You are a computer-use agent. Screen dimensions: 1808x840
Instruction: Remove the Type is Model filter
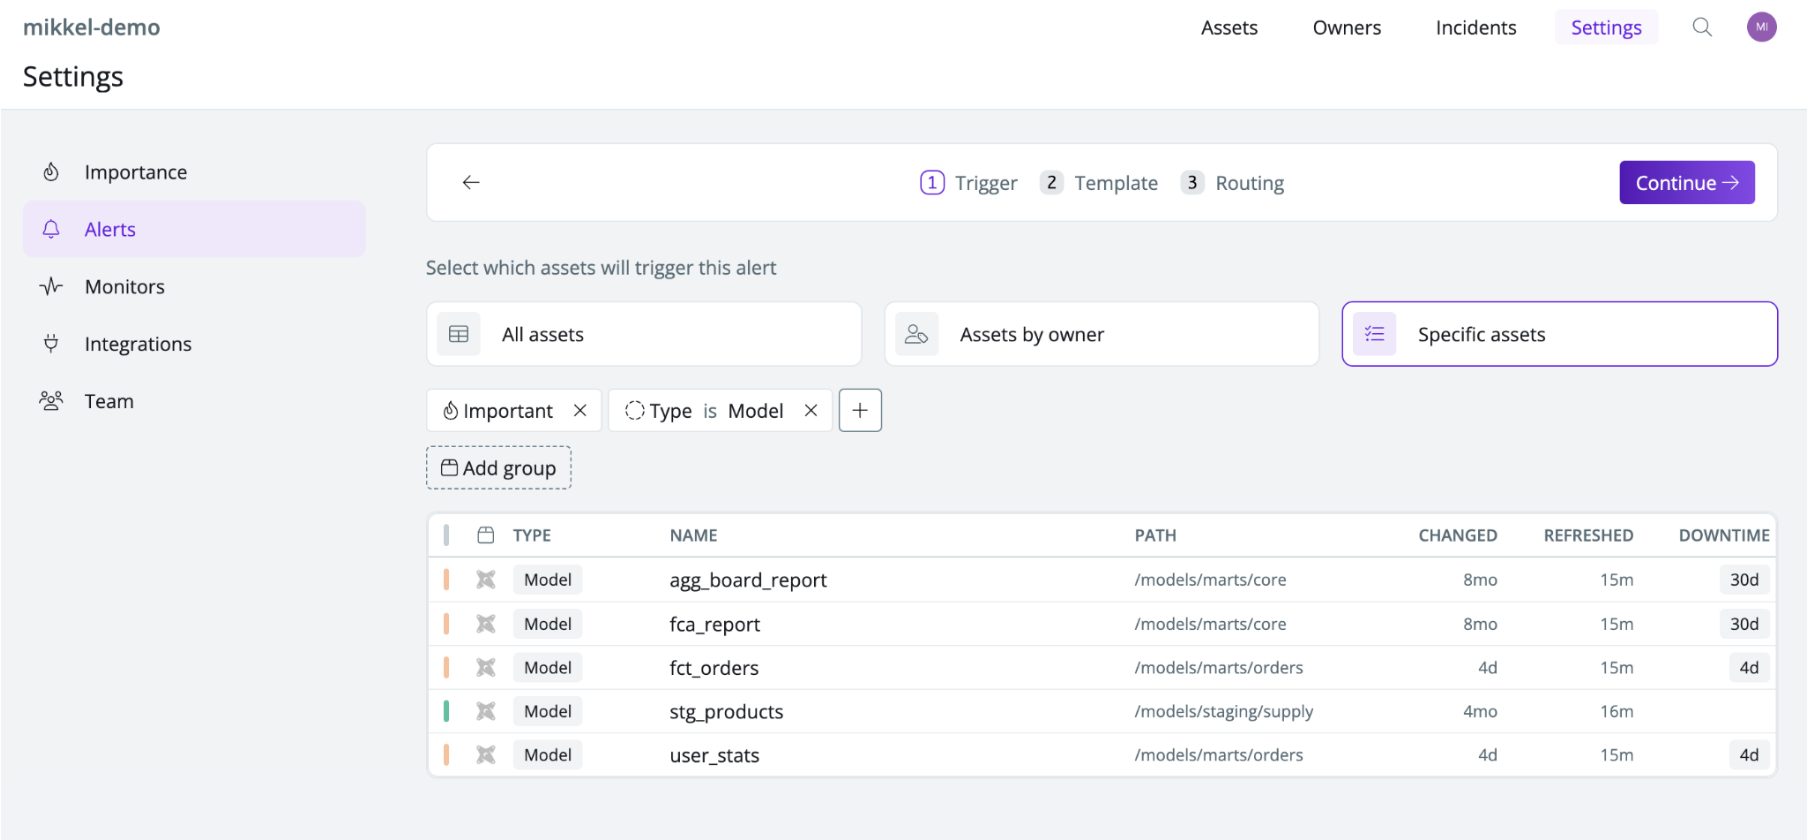pyautogui.click(x=811, y=410)
